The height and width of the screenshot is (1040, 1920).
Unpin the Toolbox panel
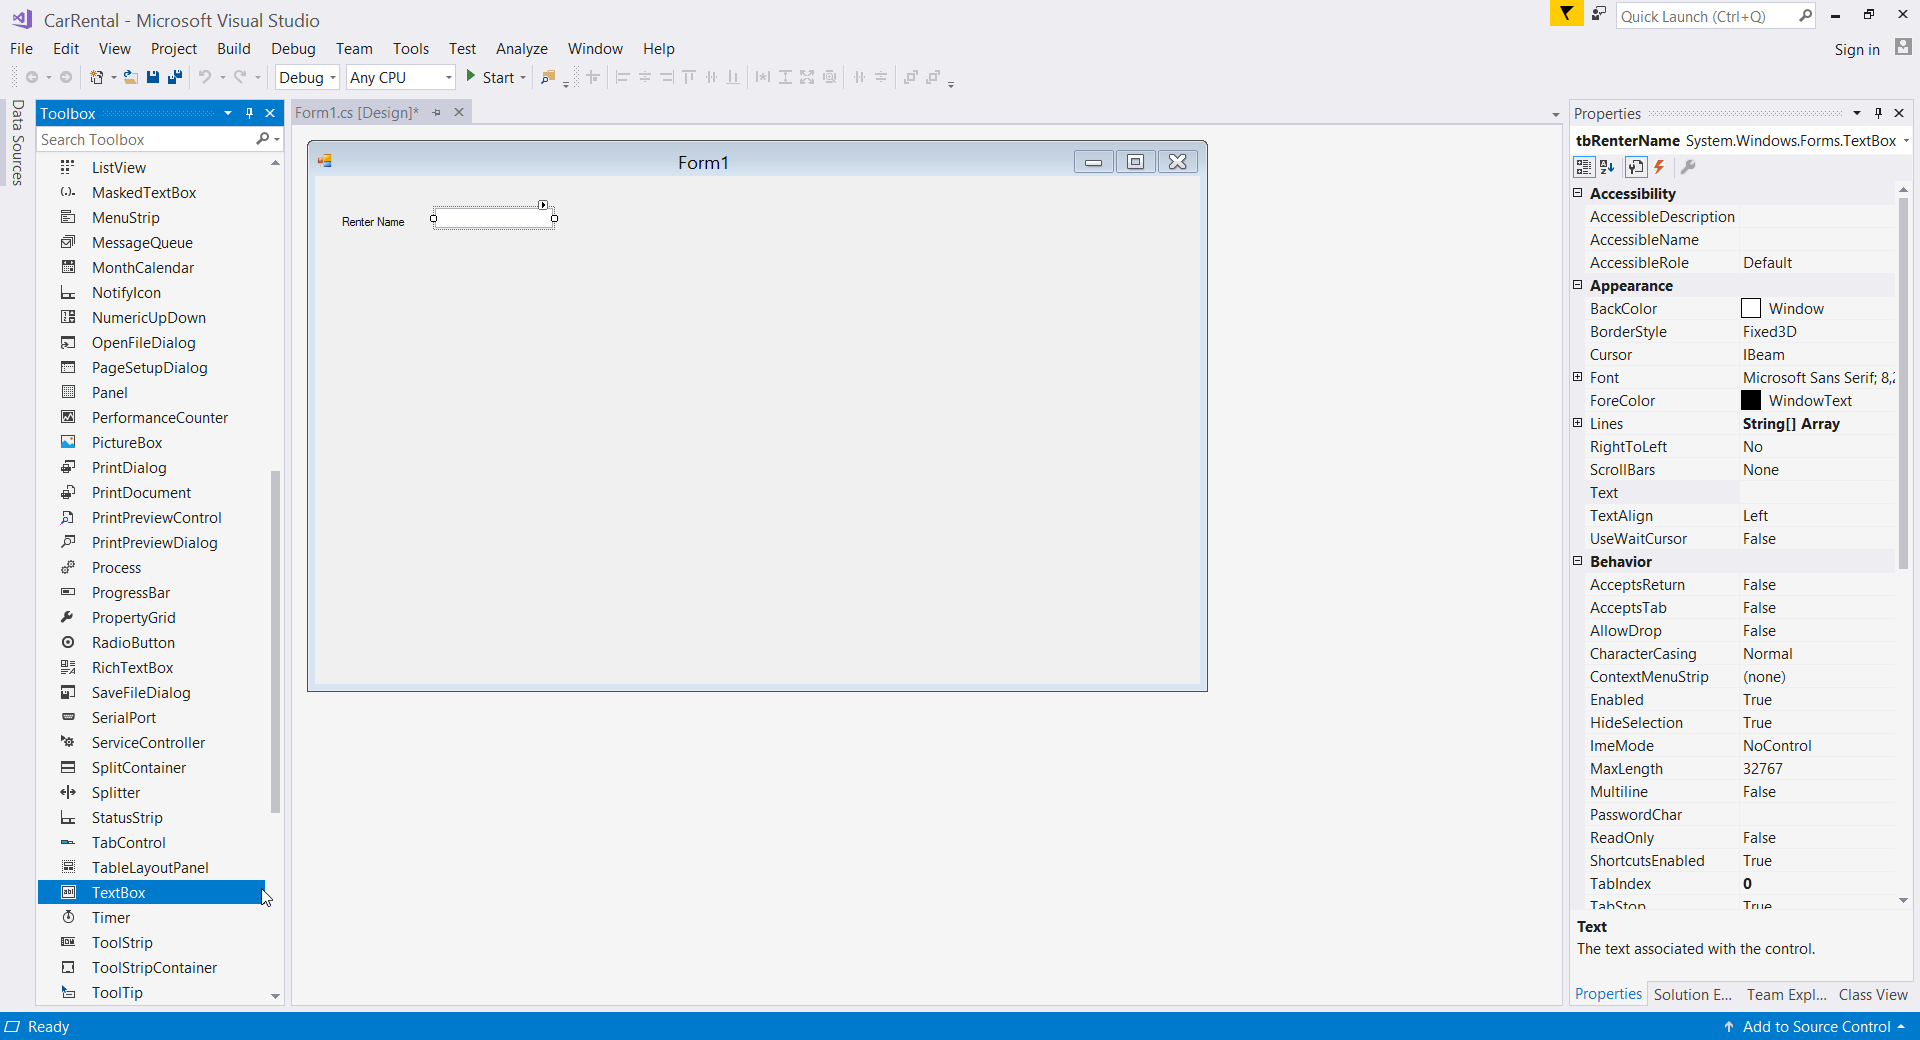[250, 113]
